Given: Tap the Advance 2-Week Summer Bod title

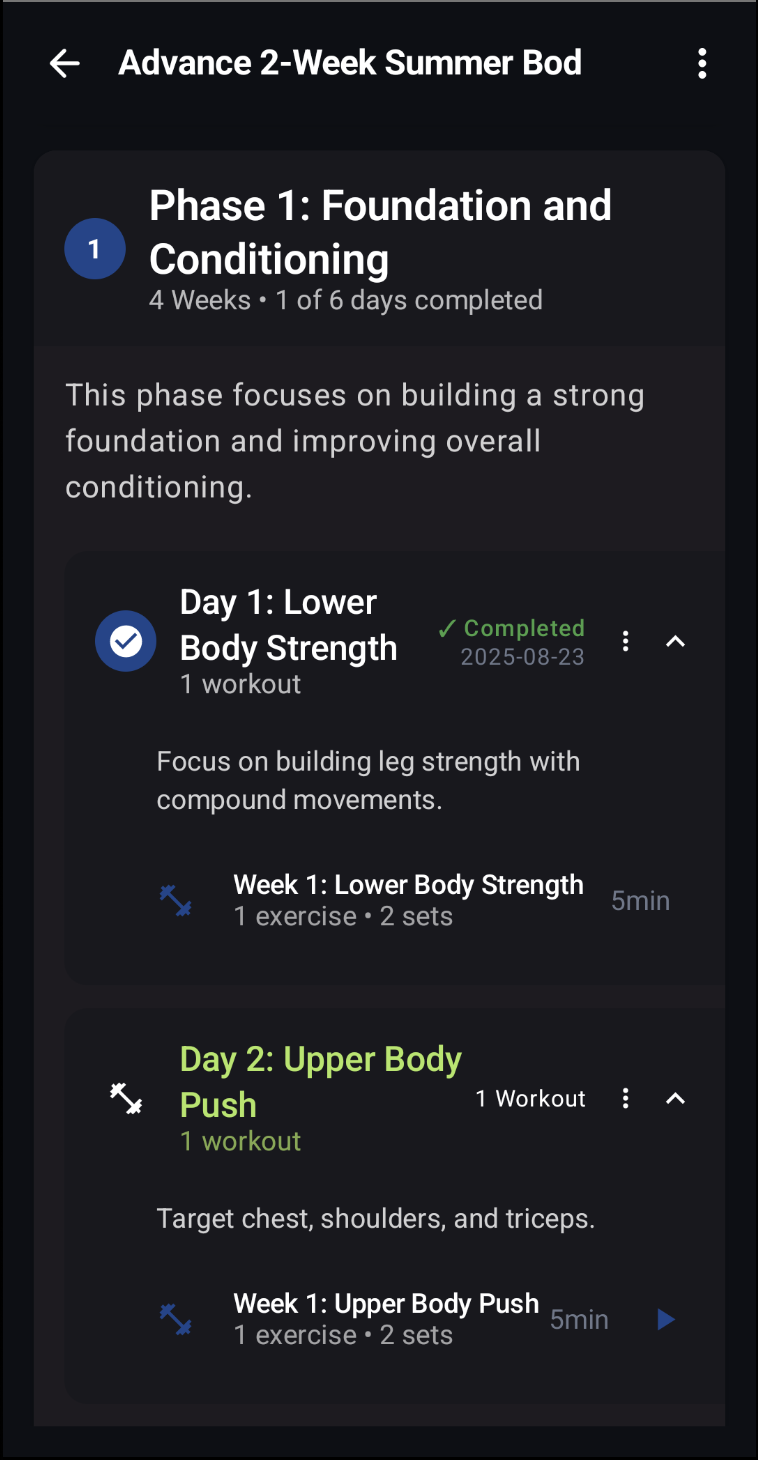Looking at the screenshot, I should 350,63.
